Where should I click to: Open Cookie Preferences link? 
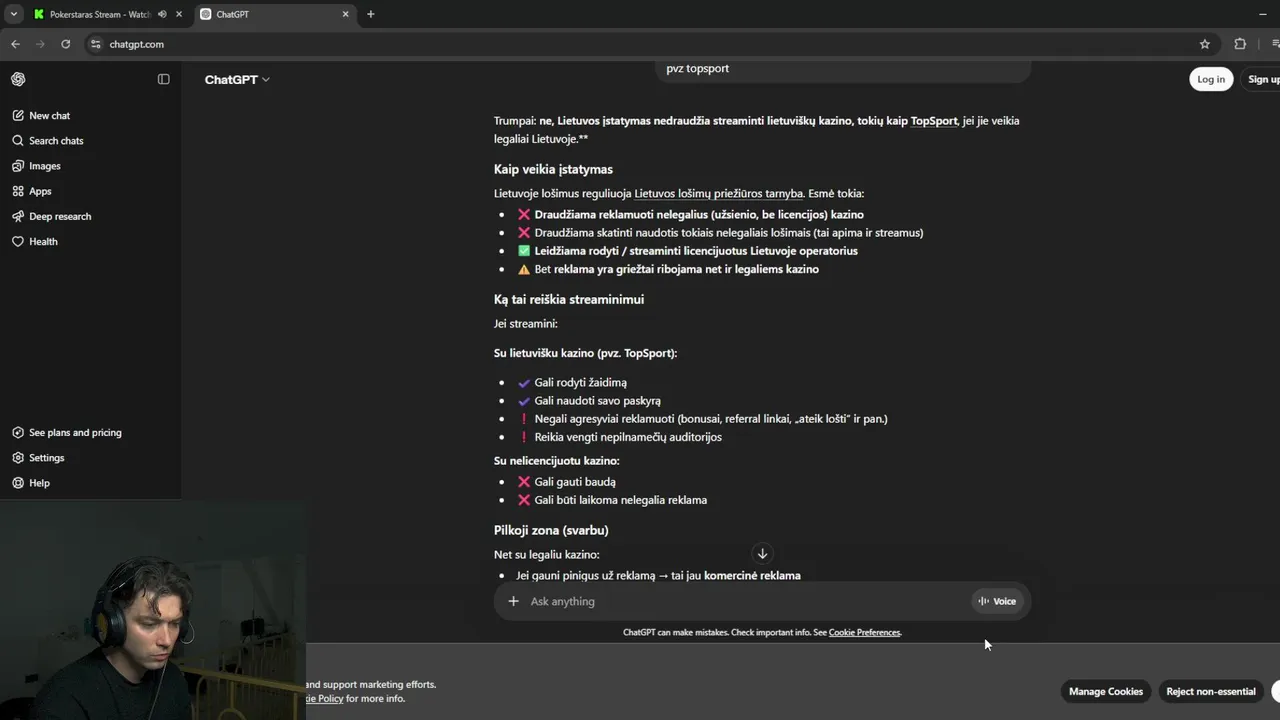coord(865,632)
